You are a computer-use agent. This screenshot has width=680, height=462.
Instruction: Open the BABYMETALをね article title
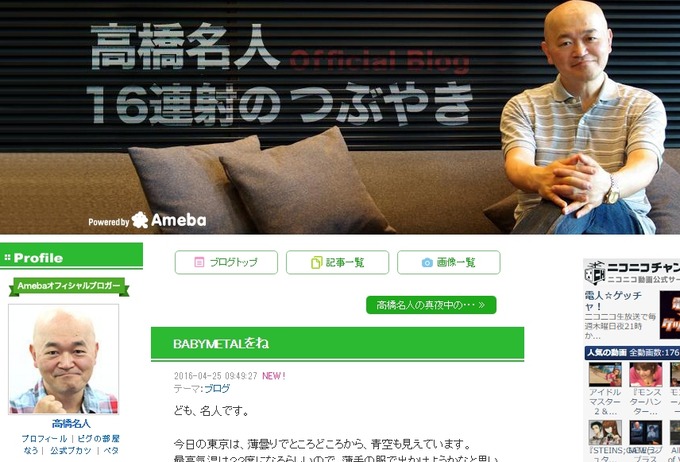coord(221,344)
